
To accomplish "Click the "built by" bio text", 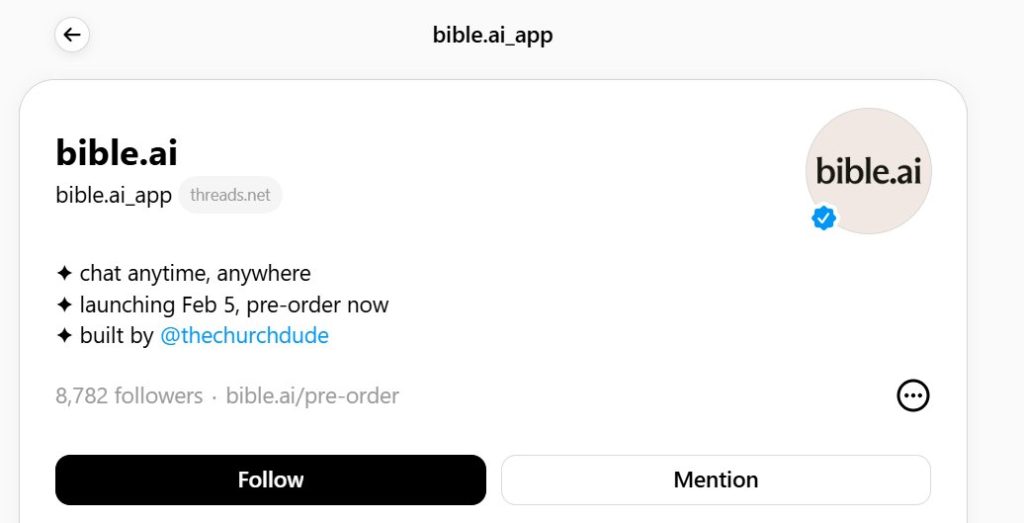I will pos(116,336).
